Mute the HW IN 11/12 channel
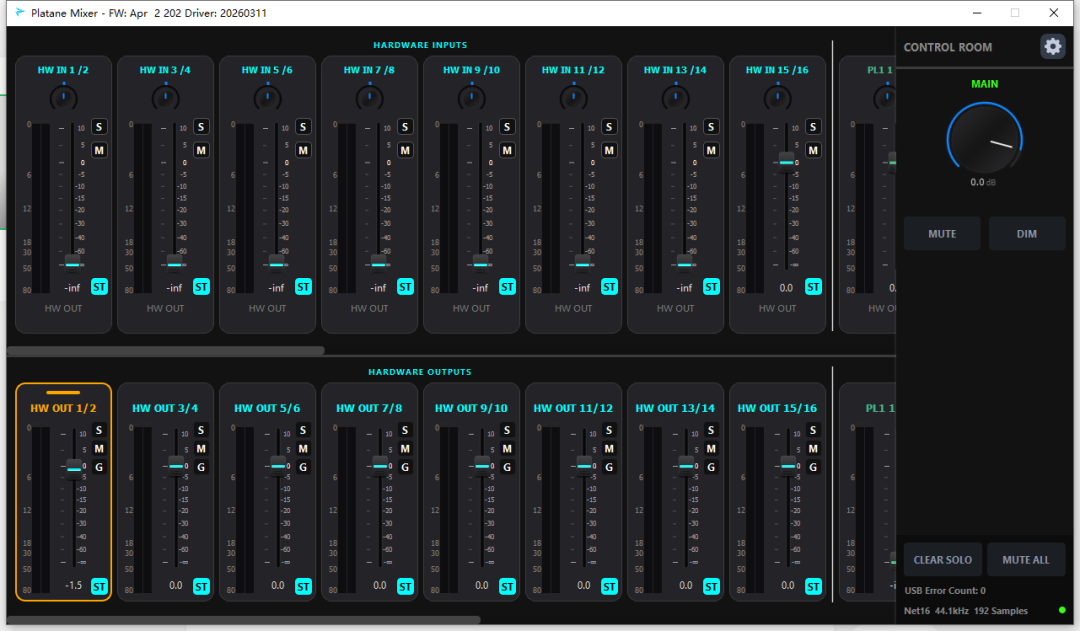 coord(609,150)
